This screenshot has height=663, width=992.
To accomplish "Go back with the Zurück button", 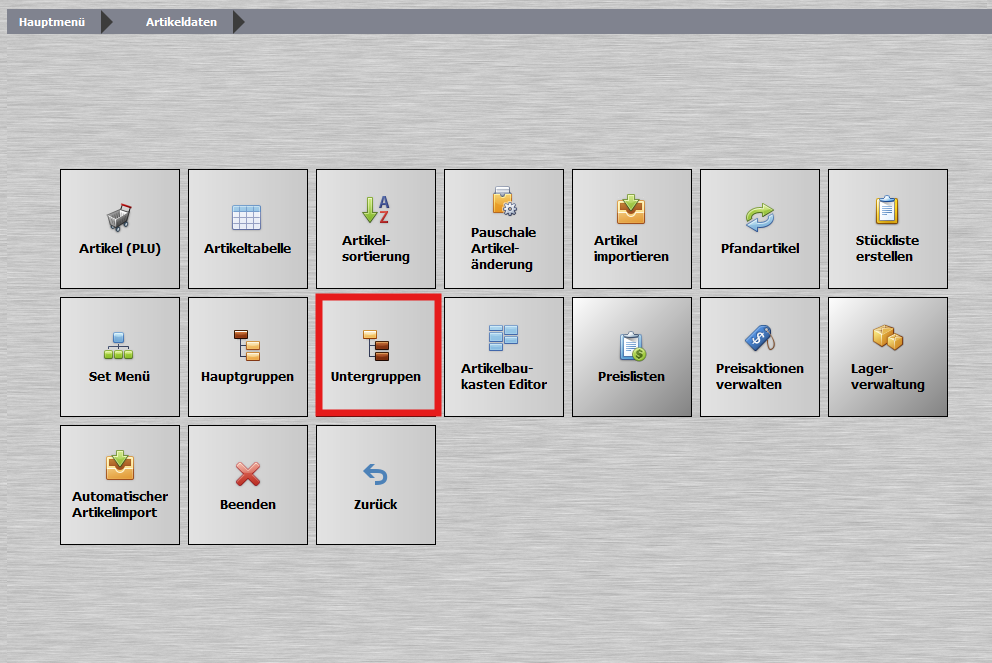I will coord(376,485).
